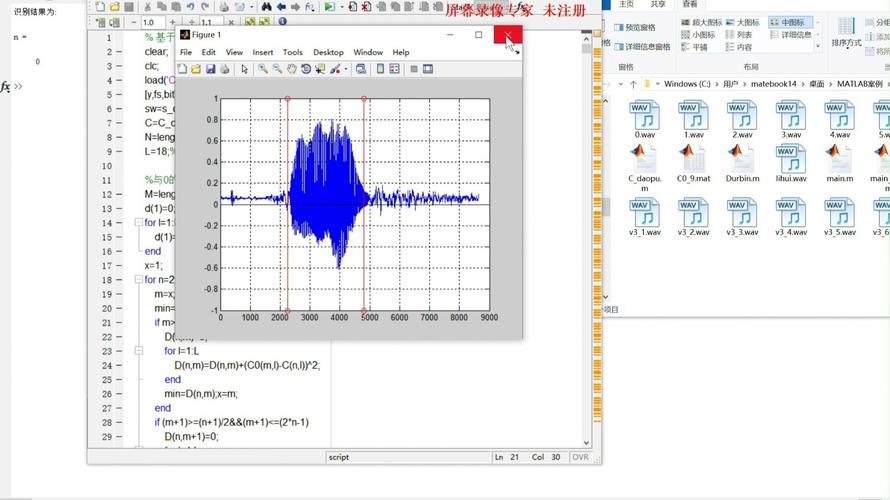The width and height of the screenshot is (890, 500).
Task: Click the editor's Back navigation arrow
Action: pyautogui.click(x=281, y=7)
